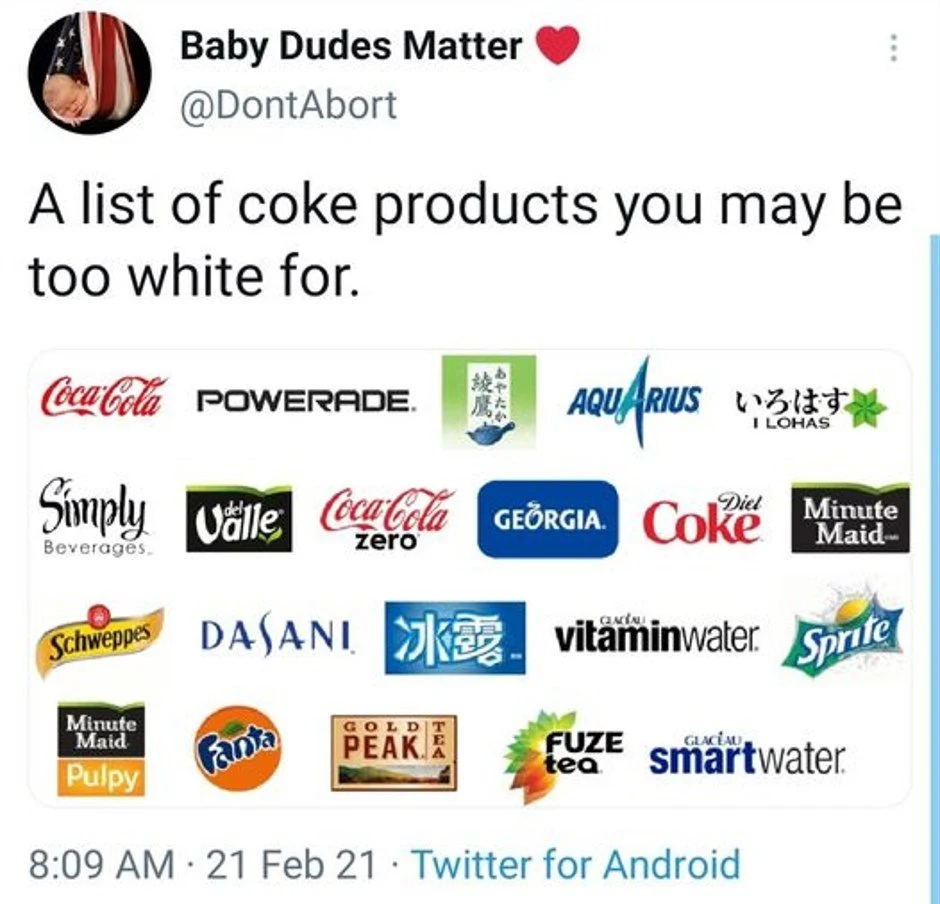Open the Baby Dudes Matter display name
Image resolution: width=940 pixels, height=904 pixels.
point(351,46)
